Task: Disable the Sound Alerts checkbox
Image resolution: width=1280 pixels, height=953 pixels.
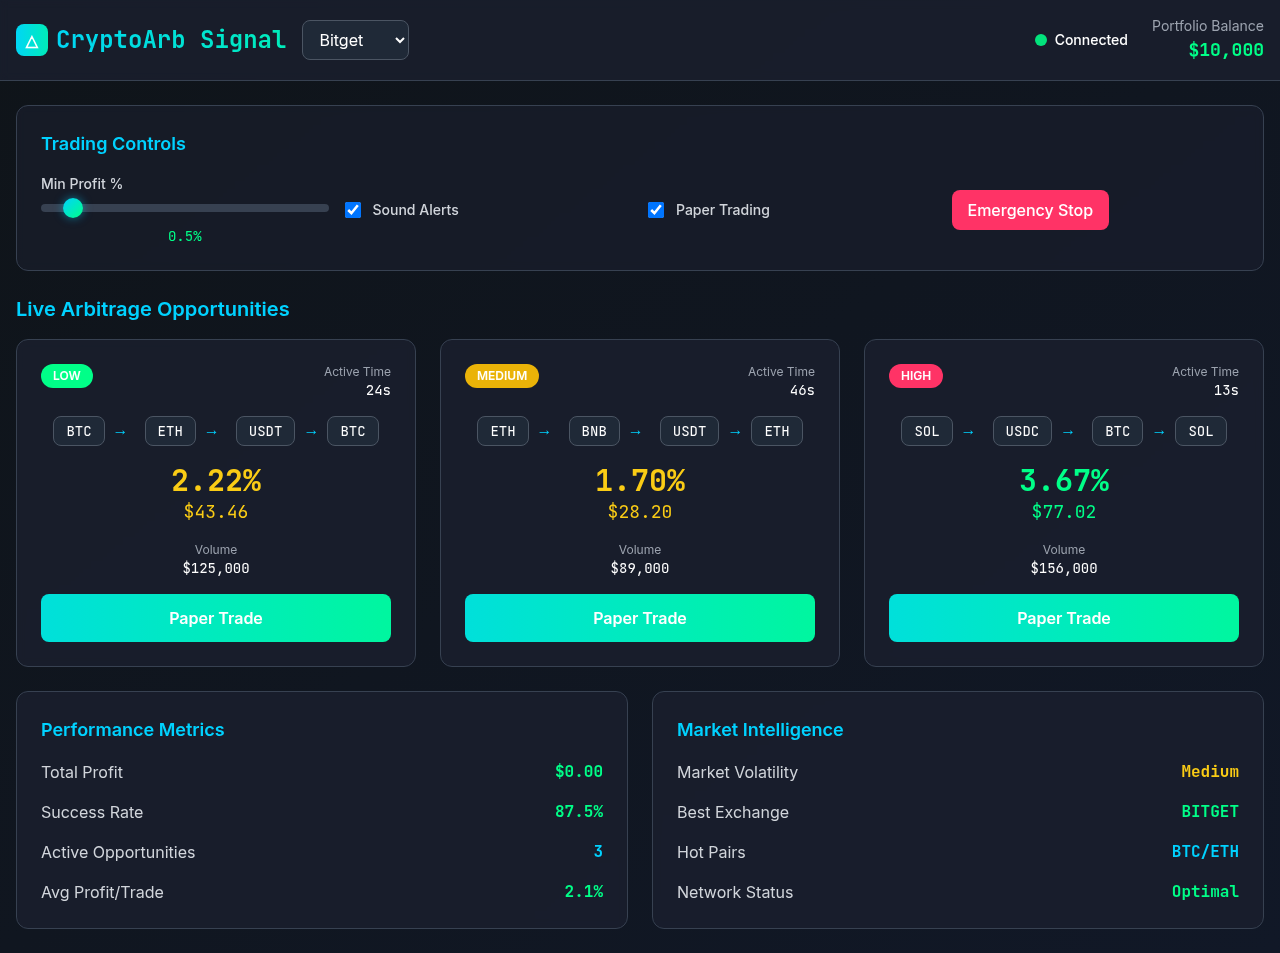Action: point(353,210)
